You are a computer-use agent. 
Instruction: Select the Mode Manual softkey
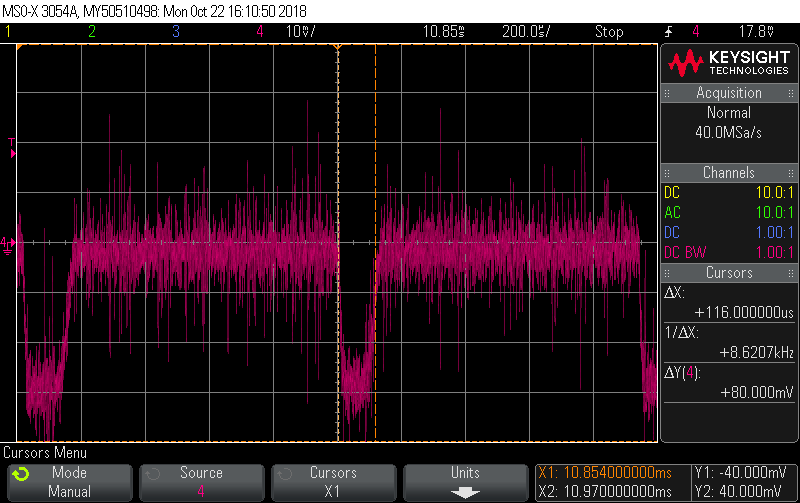tap(70, 483)
